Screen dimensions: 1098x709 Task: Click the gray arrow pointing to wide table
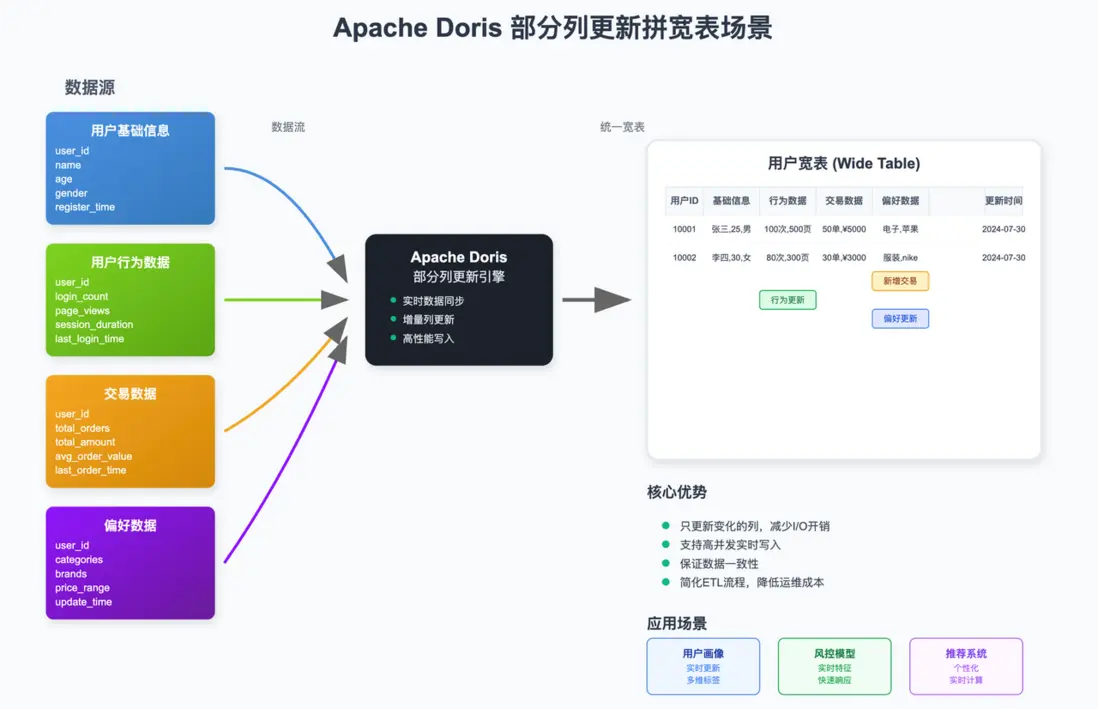point(597,300)
